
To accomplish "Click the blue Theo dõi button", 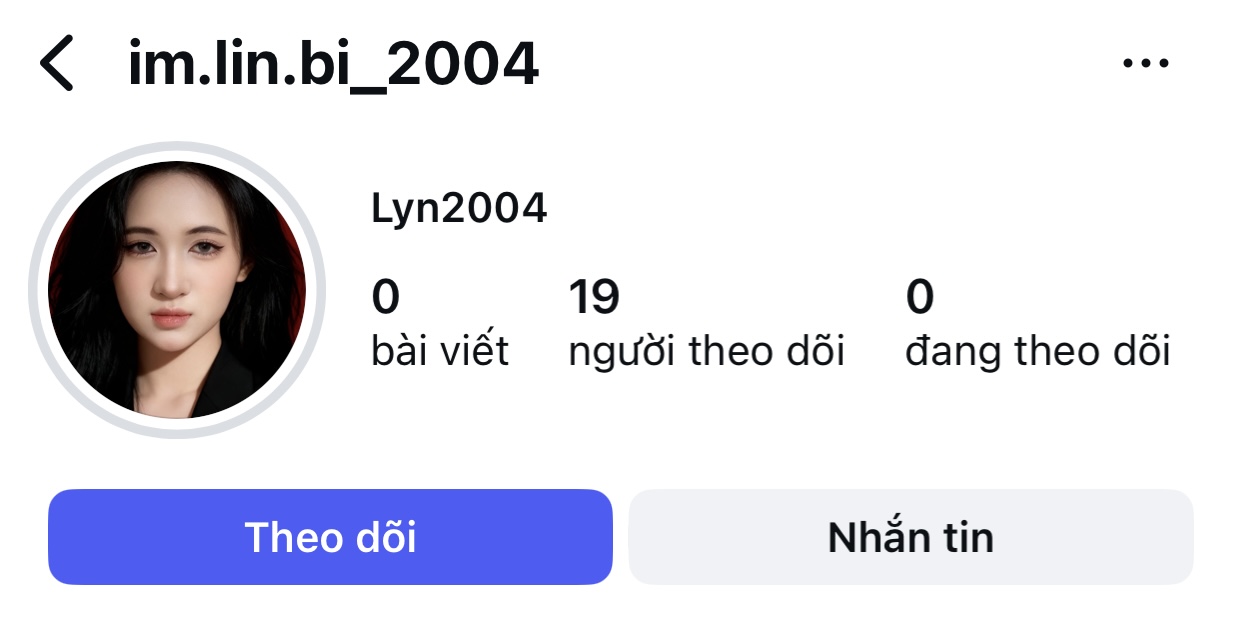I will pyautogui.click(x=330, y=537).
